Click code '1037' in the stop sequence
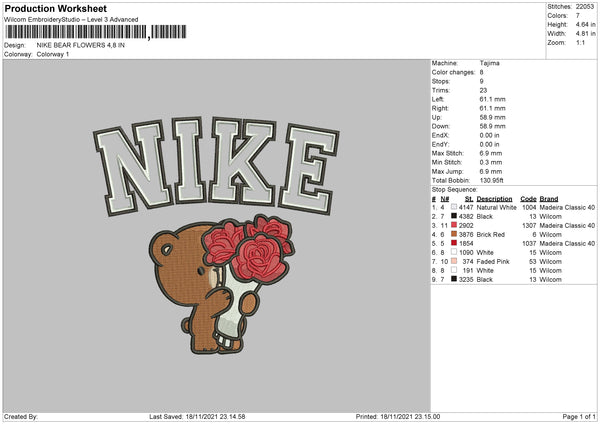The width and height of the screenshot is (600, 424). (x=529, y=243)
